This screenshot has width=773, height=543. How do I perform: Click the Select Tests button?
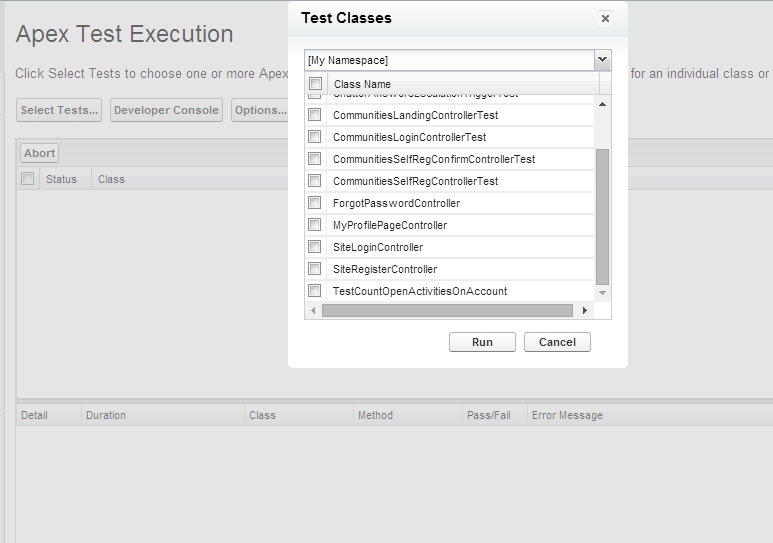pos(59,110)
